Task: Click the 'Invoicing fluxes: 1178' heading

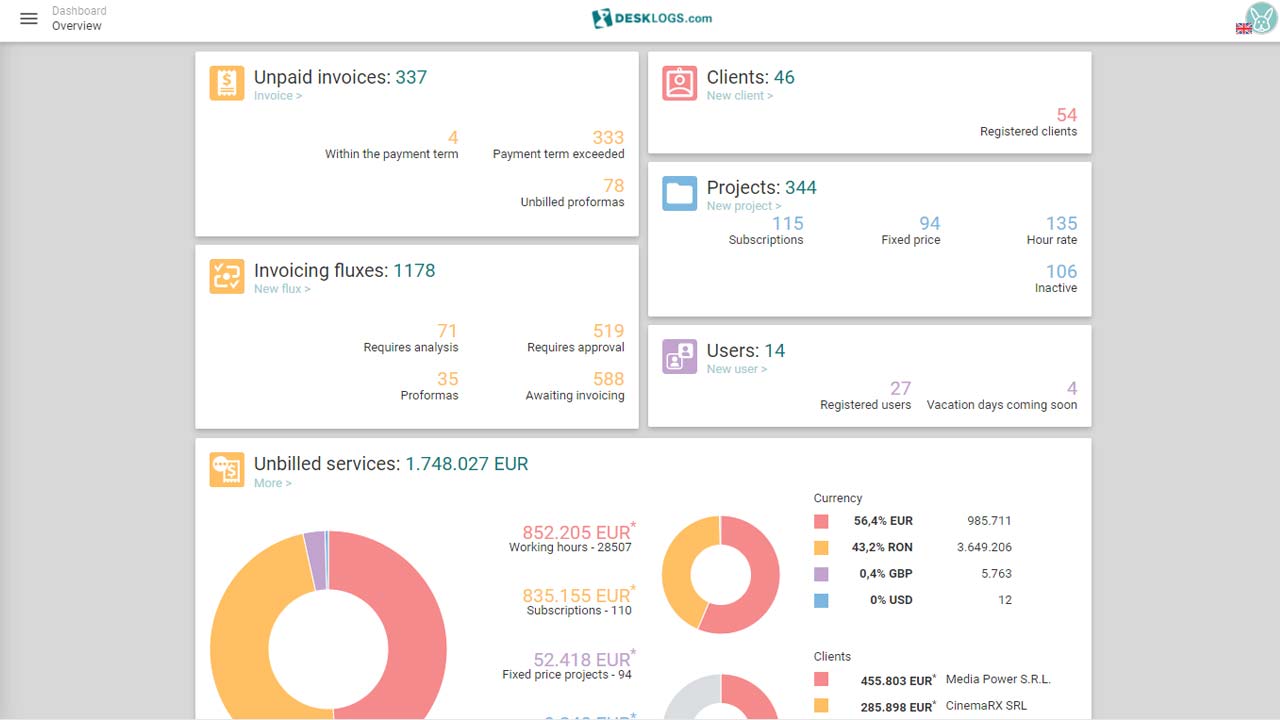Action: coord(344,270)
